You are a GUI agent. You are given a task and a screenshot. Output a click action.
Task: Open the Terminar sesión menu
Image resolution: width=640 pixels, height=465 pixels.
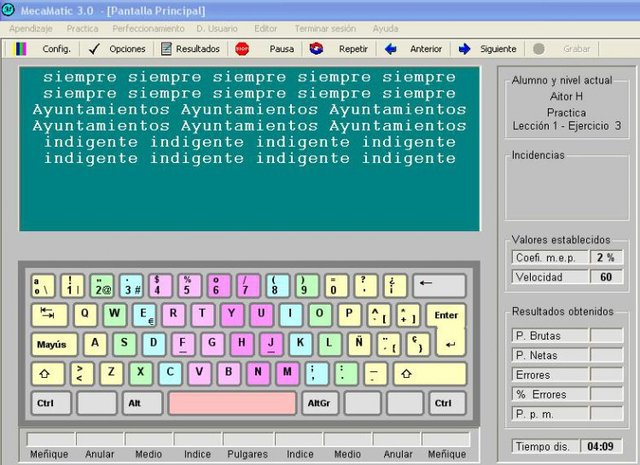coord(325,29)
